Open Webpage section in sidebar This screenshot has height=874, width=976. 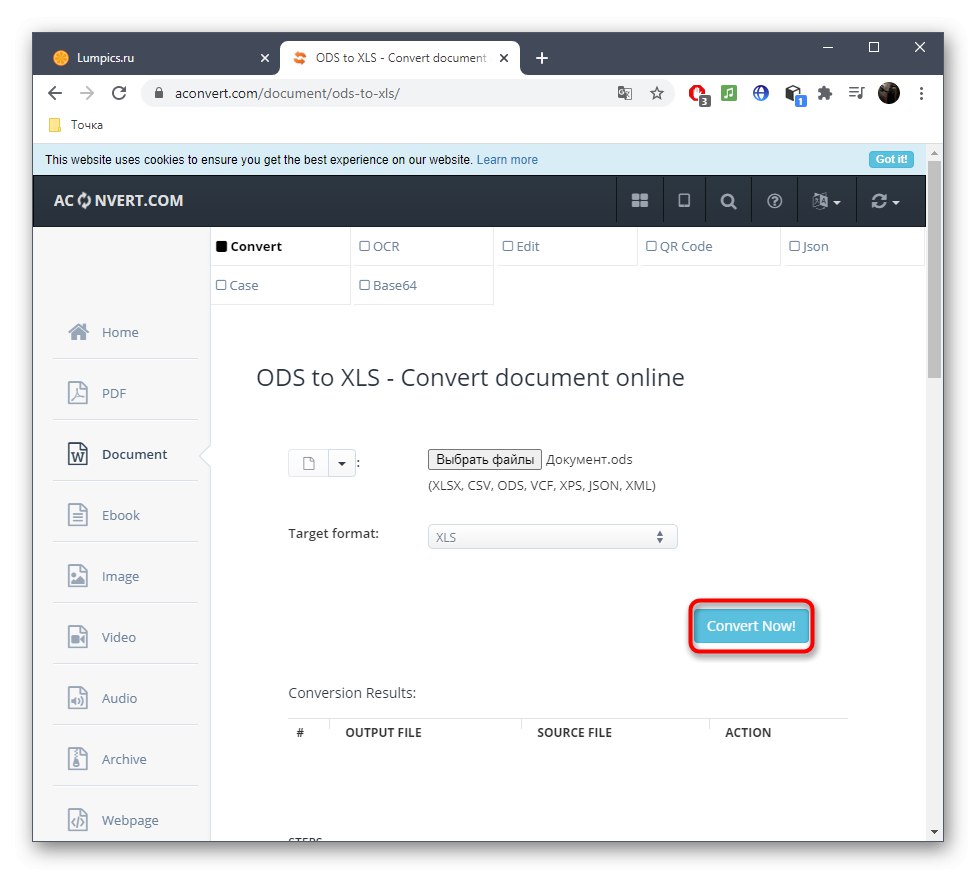tap(125, 820)
